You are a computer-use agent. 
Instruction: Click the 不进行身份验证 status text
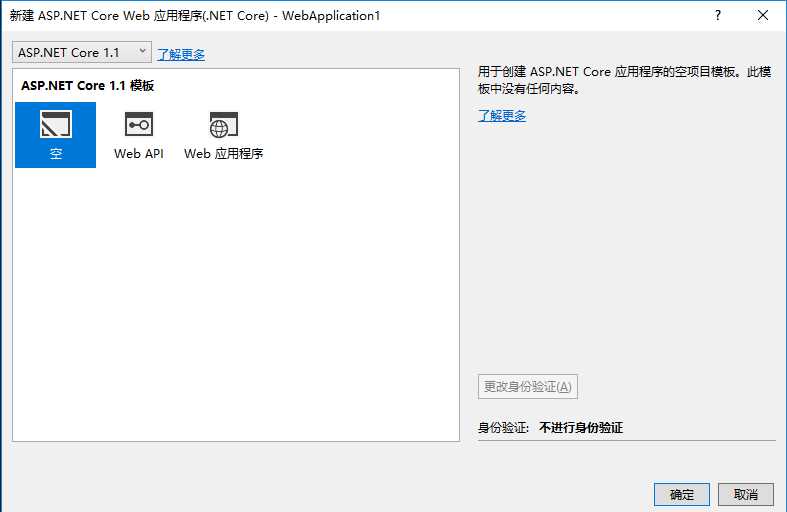pos(581,428)
